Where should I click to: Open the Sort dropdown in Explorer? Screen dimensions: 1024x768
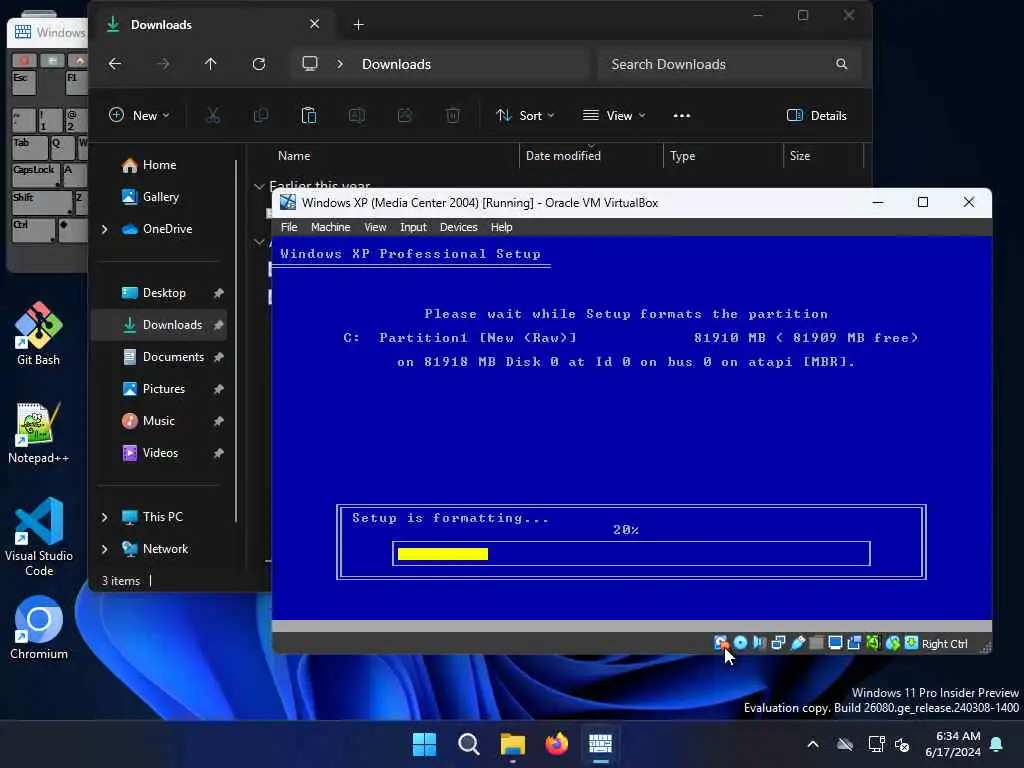[525, 116]
